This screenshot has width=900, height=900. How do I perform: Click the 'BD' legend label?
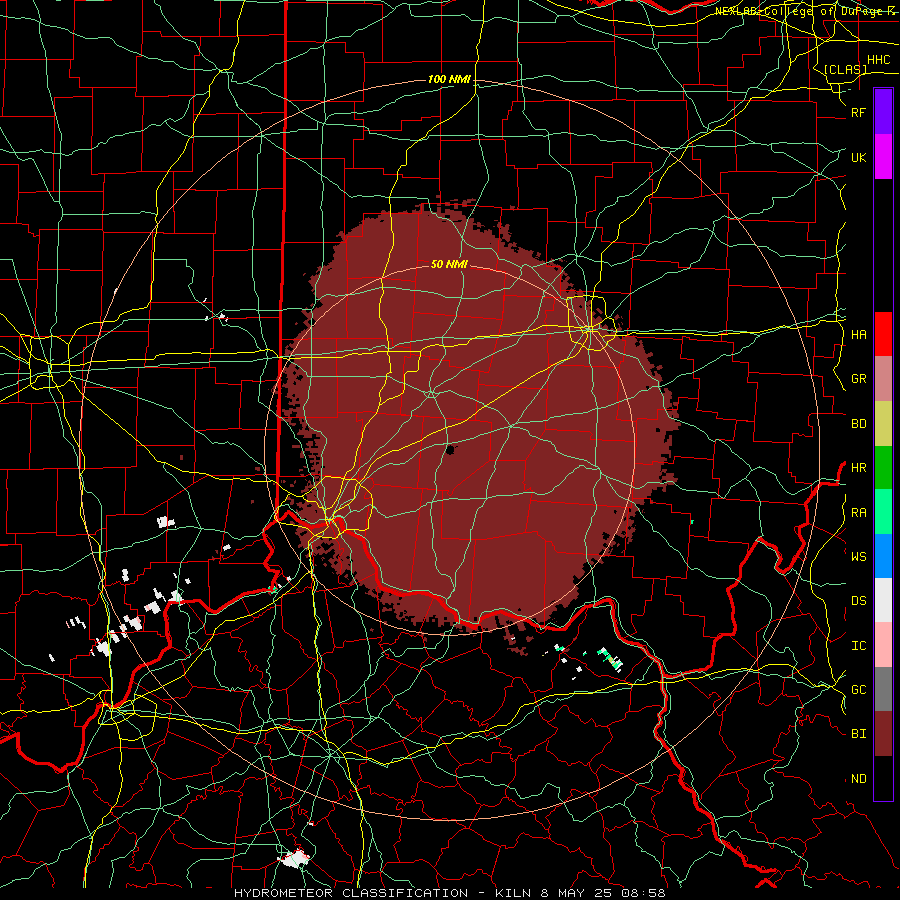[858, 424]
